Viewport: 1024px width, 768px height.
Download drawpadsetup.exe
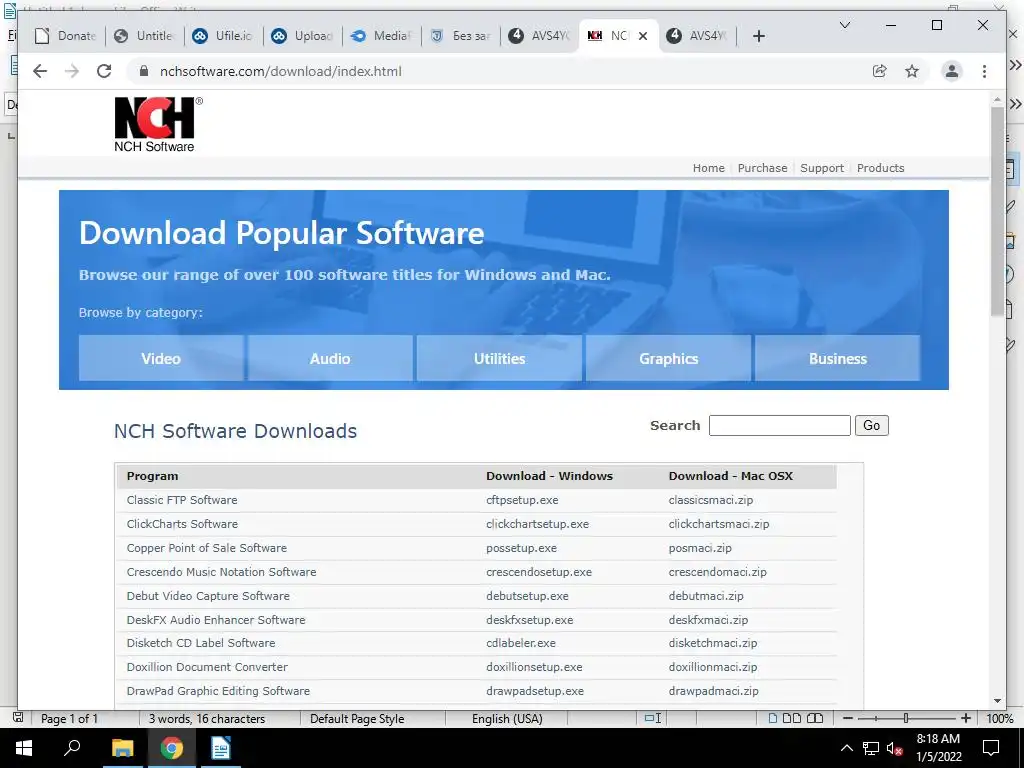tap(535, 691)
